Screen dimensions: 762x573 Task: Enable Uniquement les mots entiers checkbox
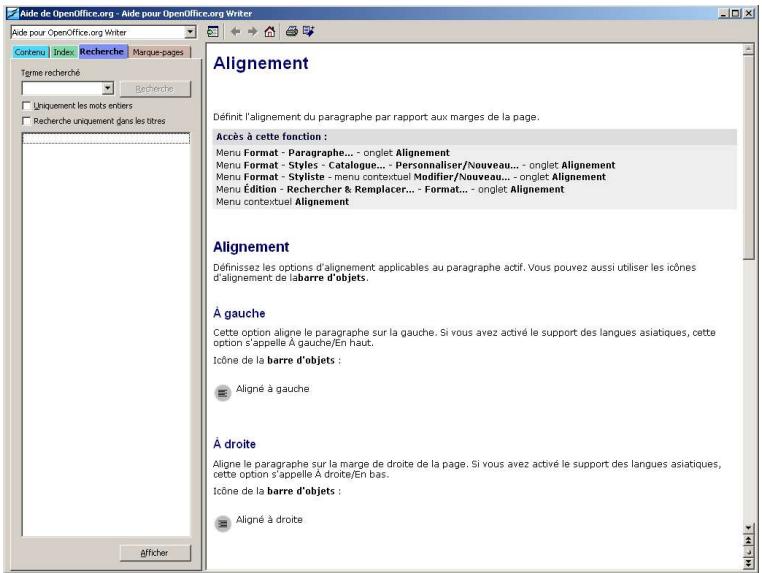(x=26, y=105)
